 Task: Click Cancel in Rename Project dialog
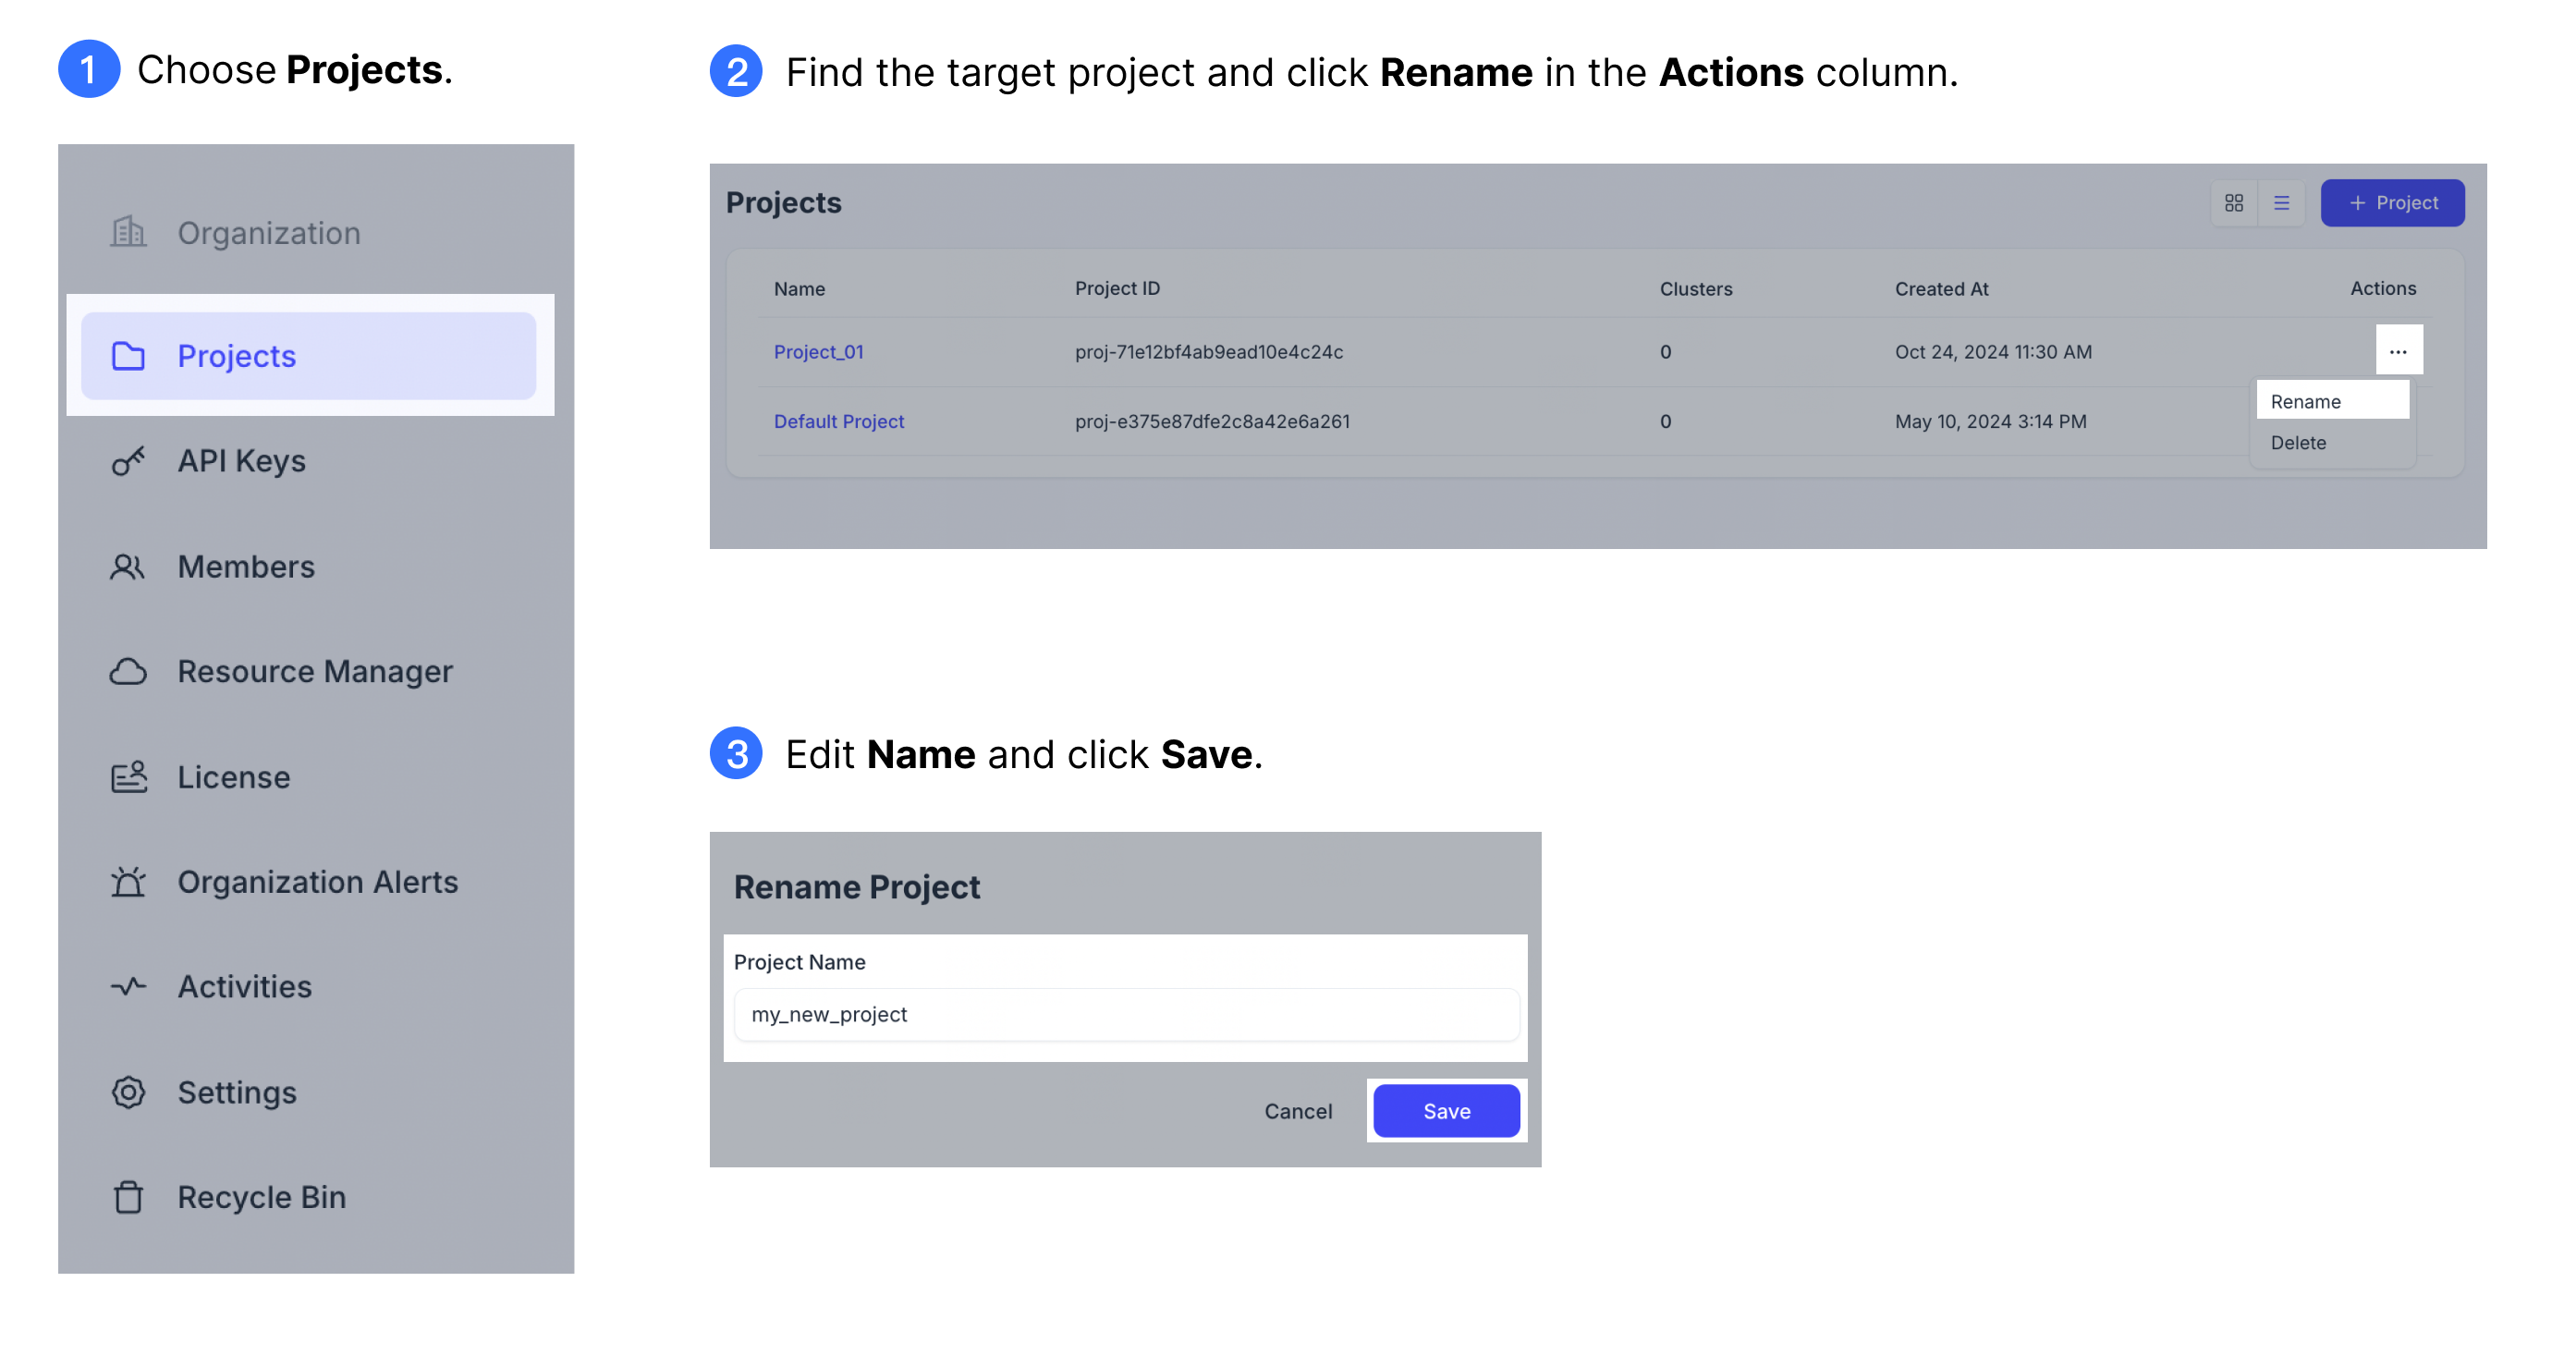[1298, 1111]
